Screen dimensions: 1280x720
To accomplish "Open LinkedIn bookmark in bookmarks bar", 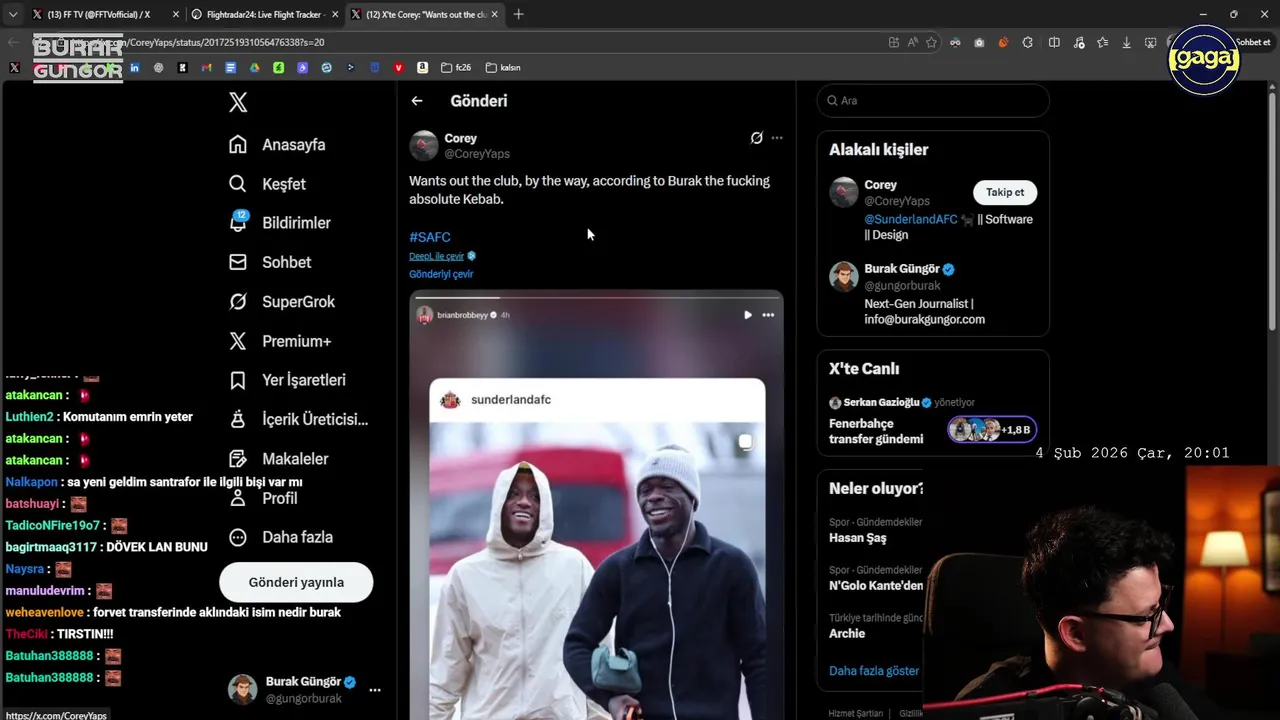I will coord(134,68).
